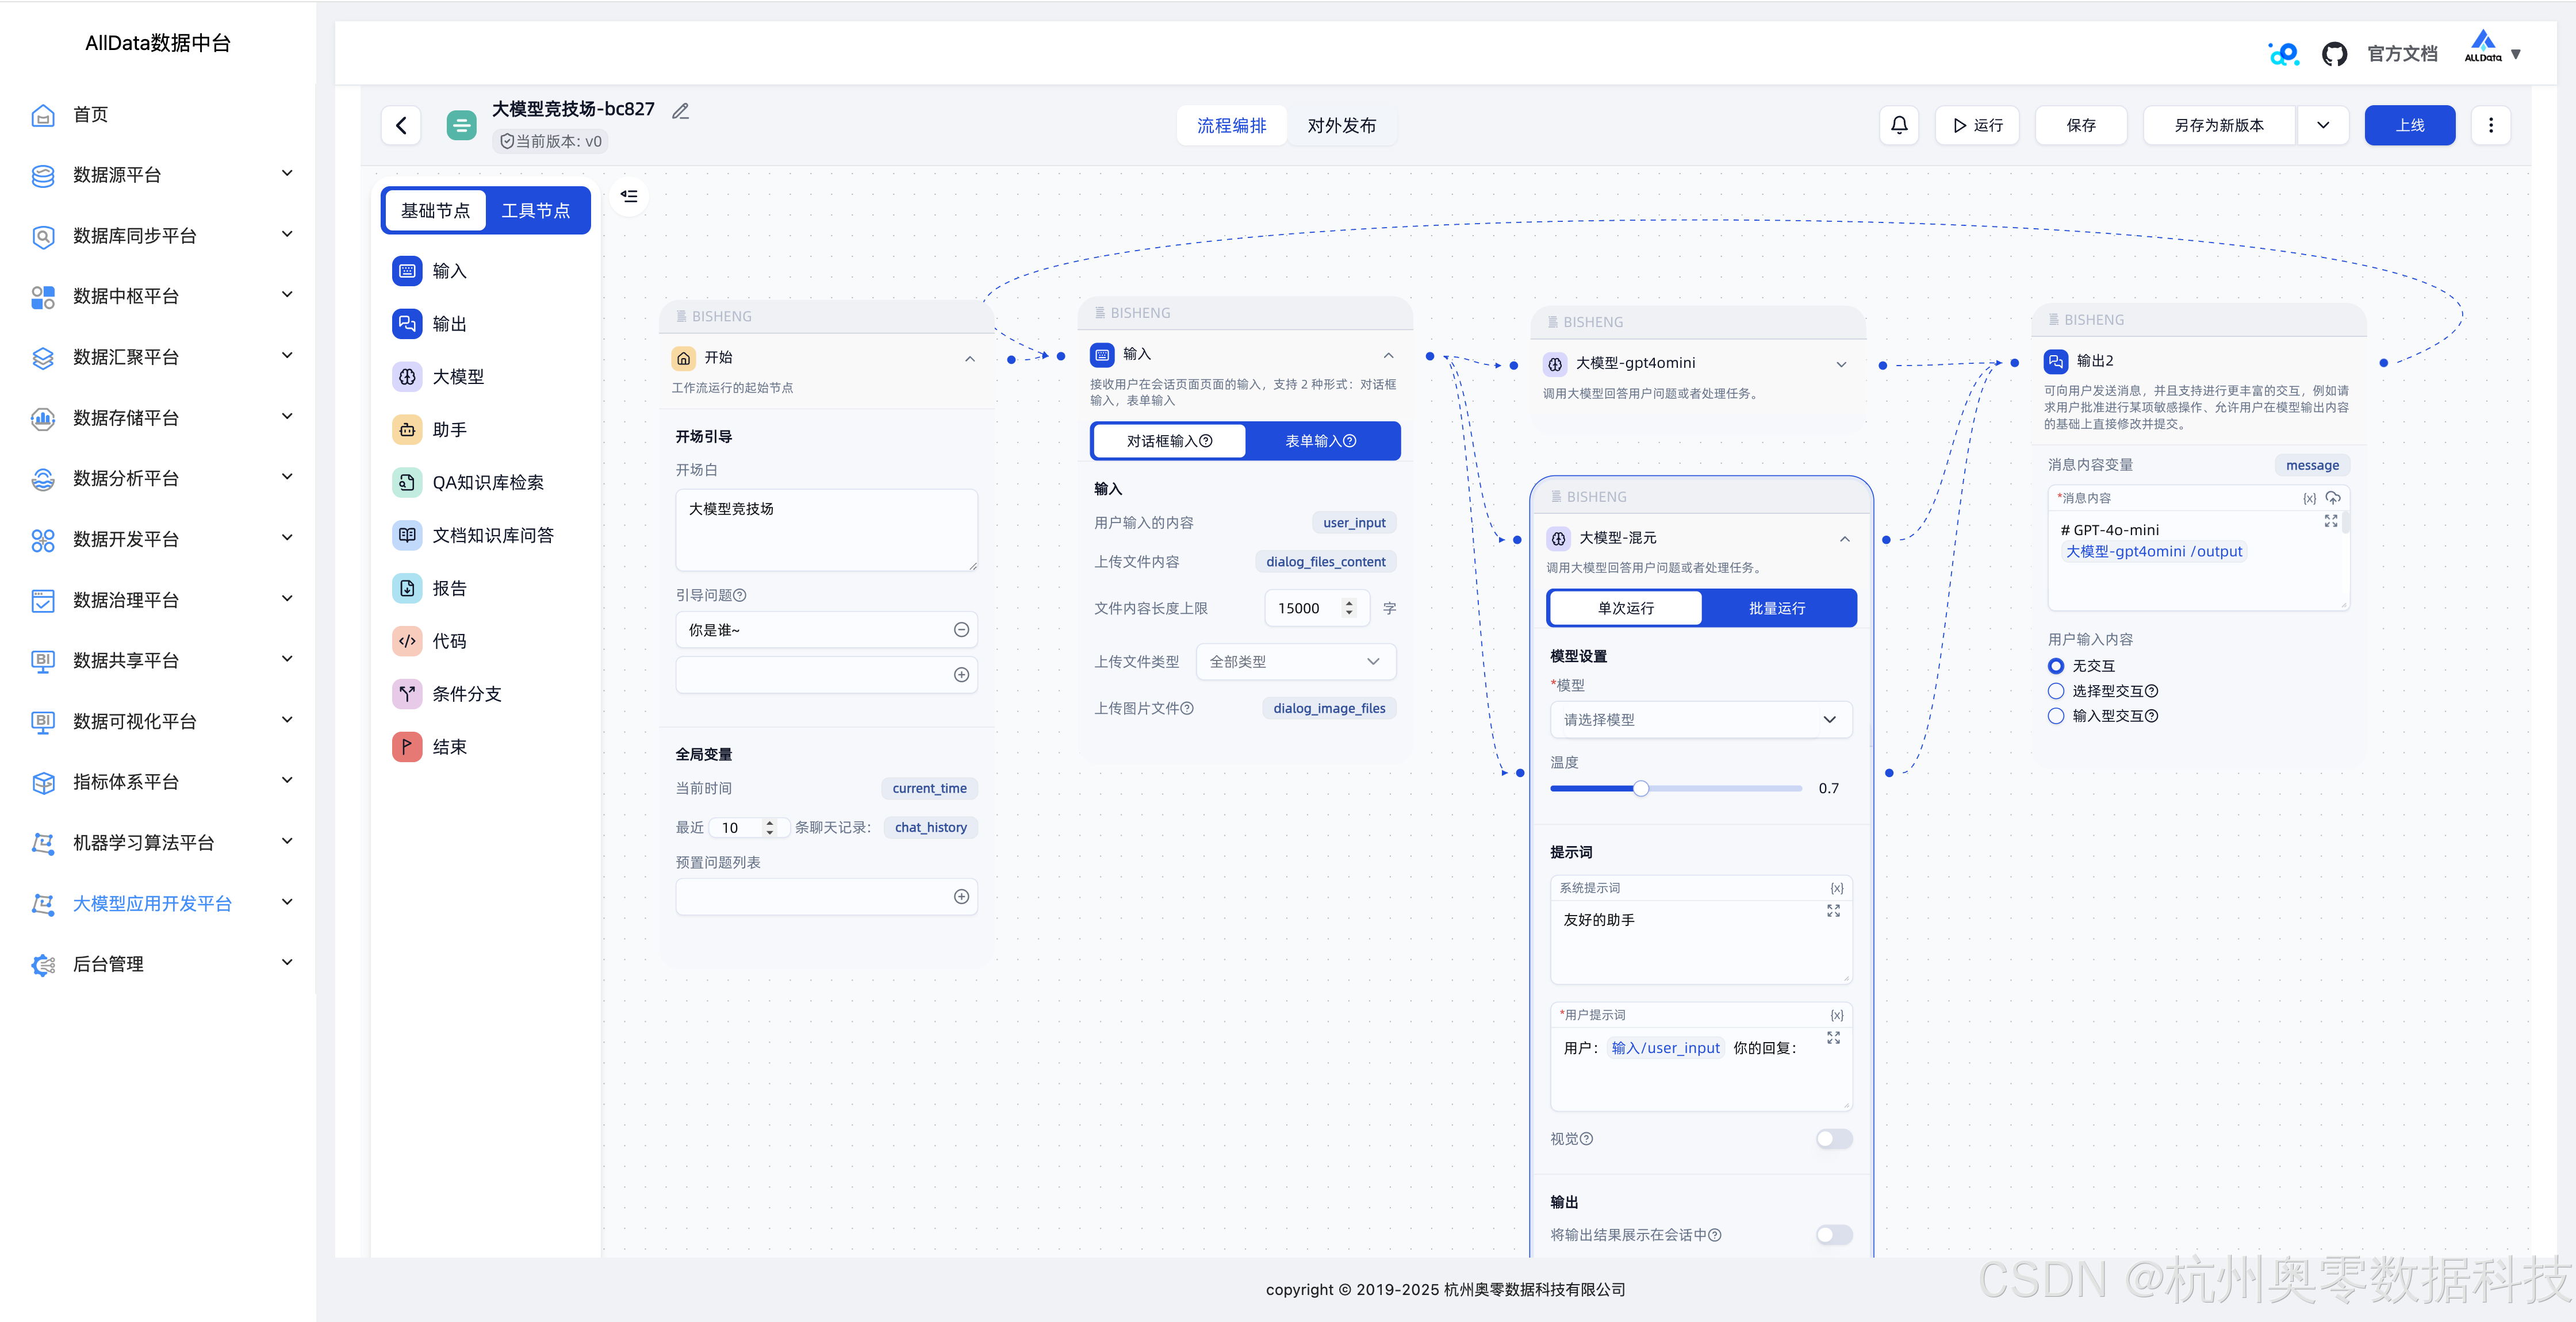Click the 保存 save button
This screenshot has width=2576, height=1322.
coord(2080,125)
